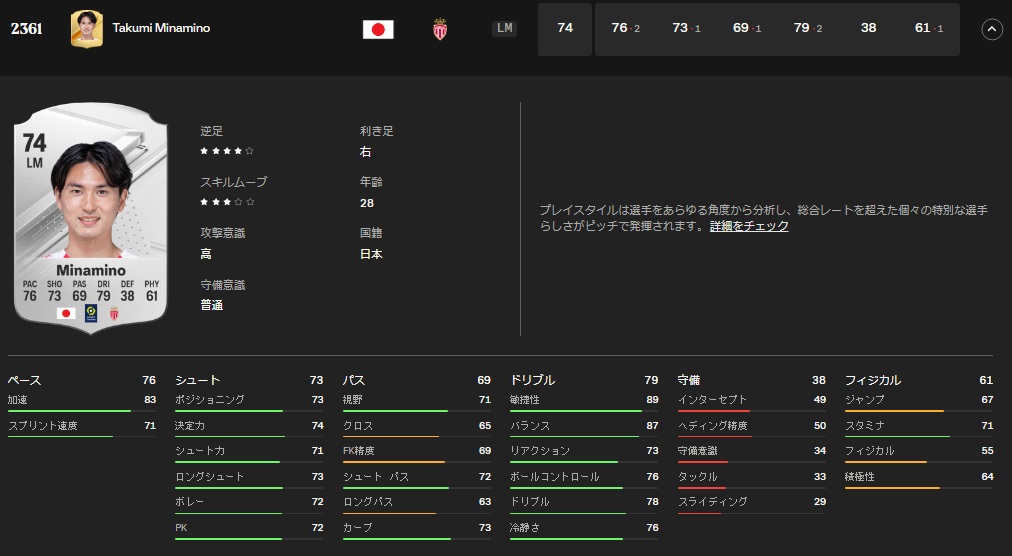Click the Japan flag in the header row
This screenshot has height=556, width=1012.
pos(378,29)
